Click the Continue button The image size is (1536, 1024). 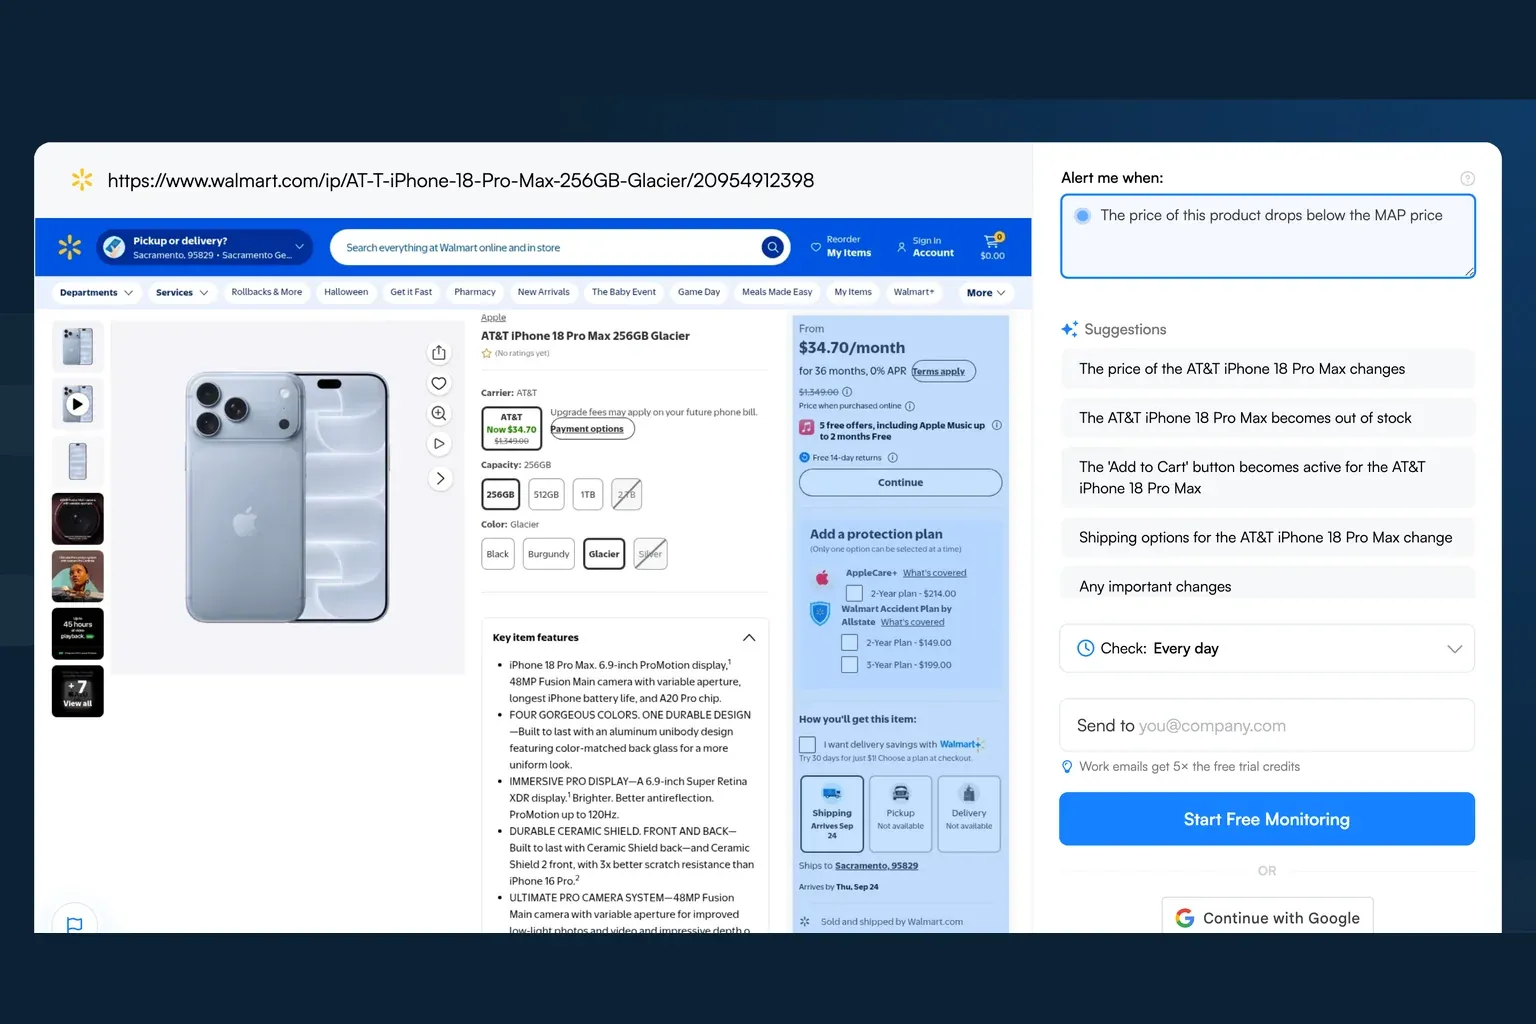[x=900, y=482]
